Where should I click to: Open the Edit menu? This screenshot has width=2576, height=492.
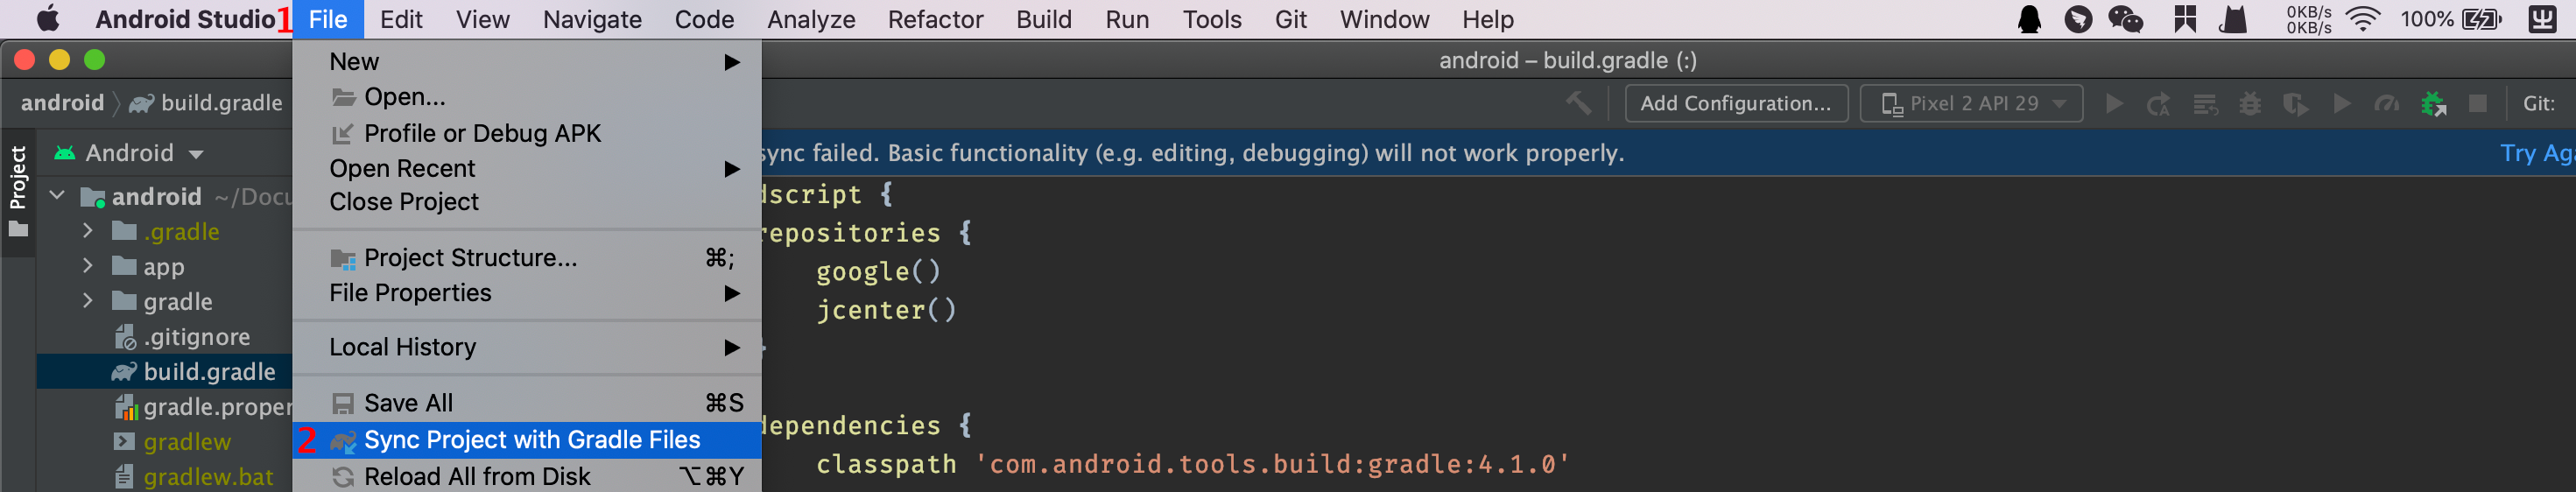401,19
